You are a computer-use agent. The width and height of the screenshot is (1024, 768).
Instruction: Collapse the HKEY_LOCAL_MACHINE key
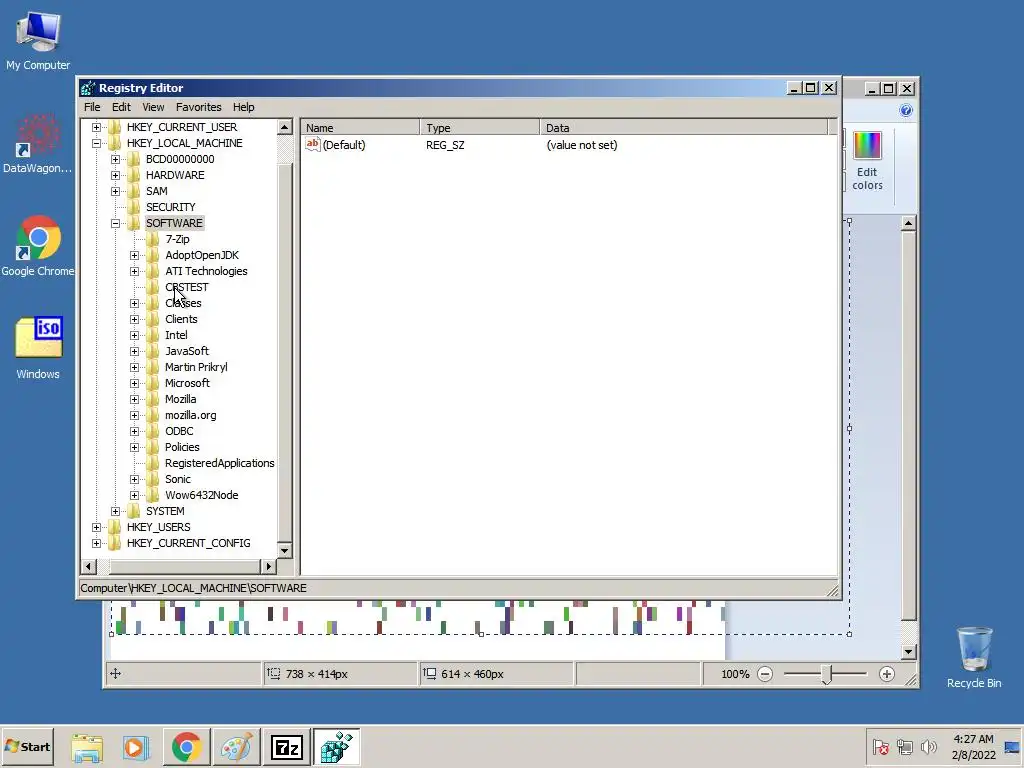pos(96,143)
